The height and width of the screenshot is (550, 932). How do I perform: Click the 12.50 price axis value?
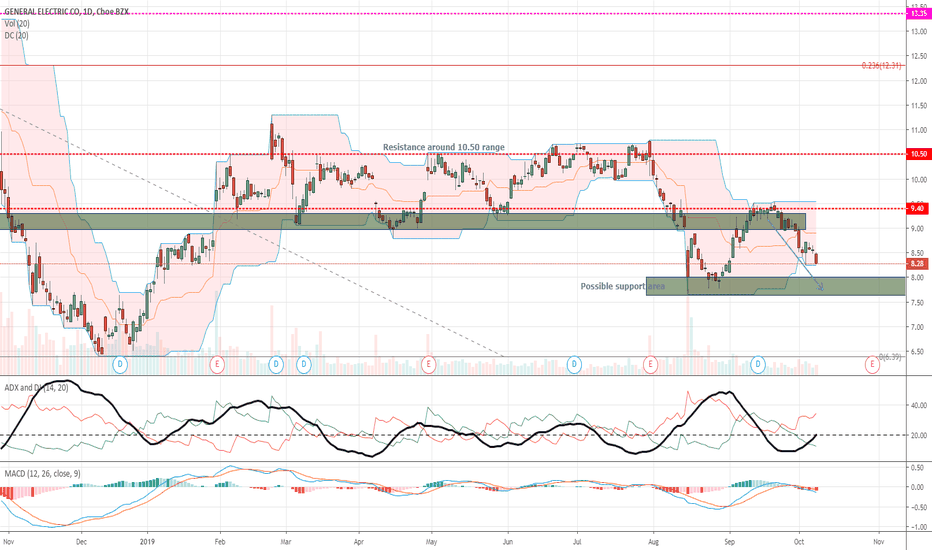coord(918,56)
